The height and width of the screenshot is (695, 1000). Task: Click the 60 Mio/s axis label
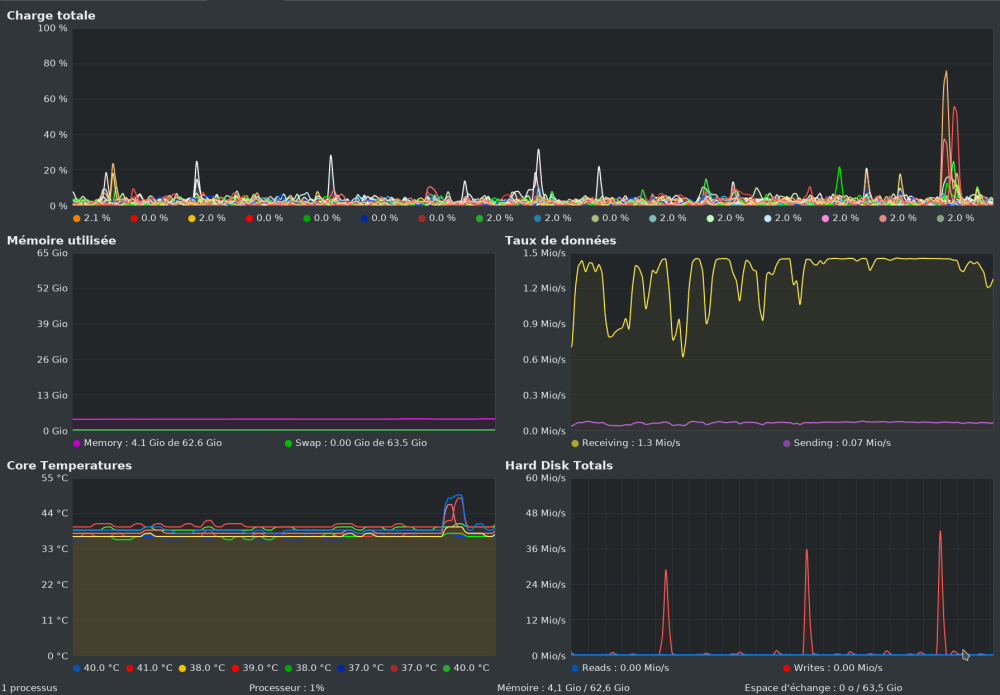pyautogui.click(x=545, y=478)
